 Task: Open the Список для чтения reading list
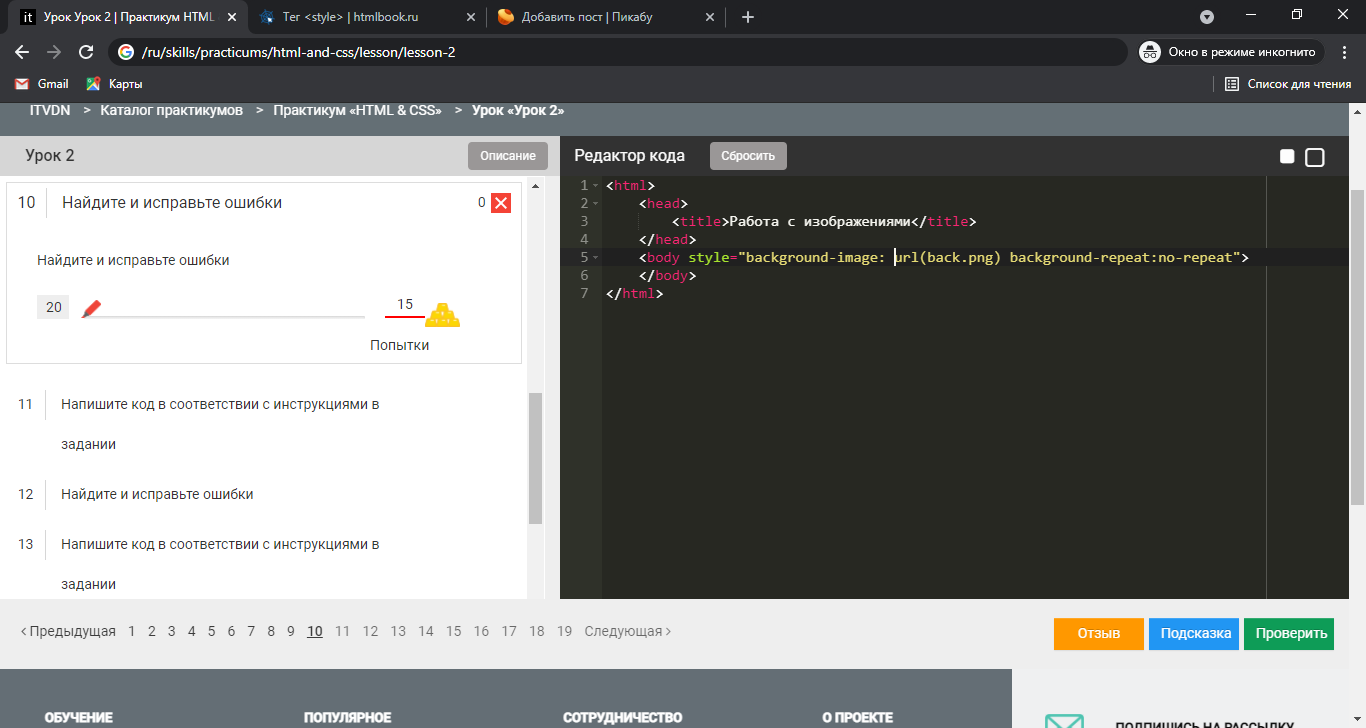tap(1288, 84)
